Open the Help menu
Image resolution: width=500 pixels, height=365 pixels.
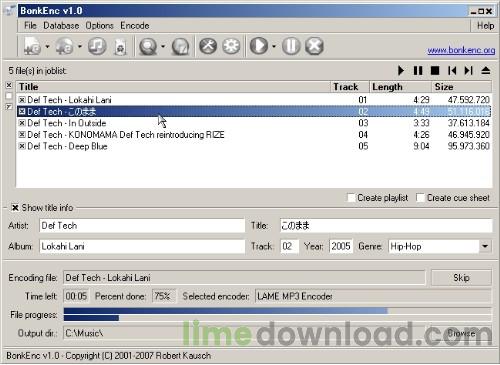pyautogui.click(x=485, y=26)
